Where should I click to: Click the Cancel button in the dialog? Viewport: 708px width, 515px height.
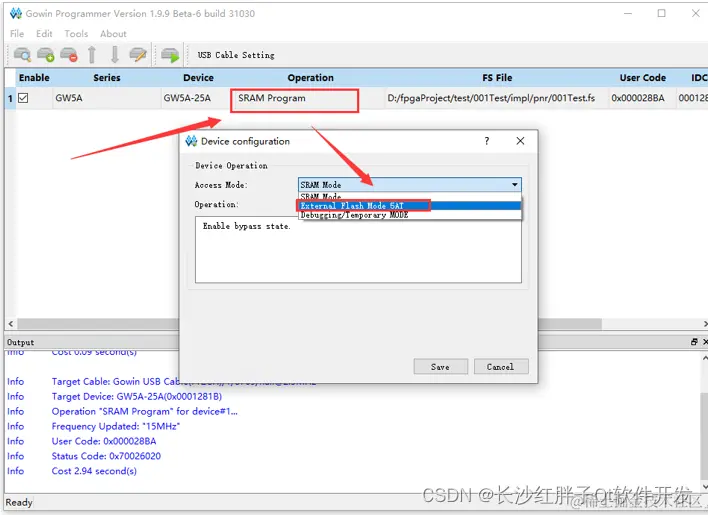[500, 367]
